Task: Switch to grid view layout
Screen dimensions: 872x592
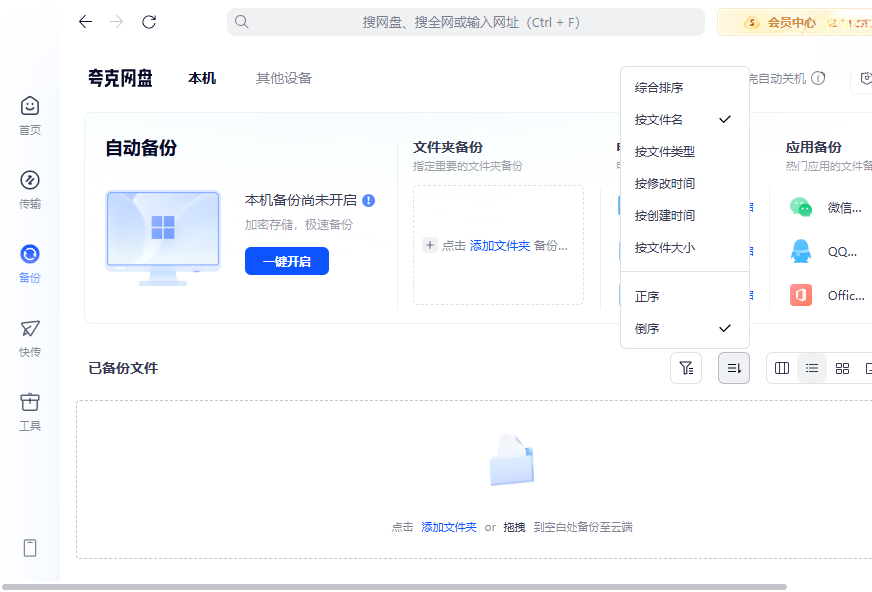Action: point(842,368)
